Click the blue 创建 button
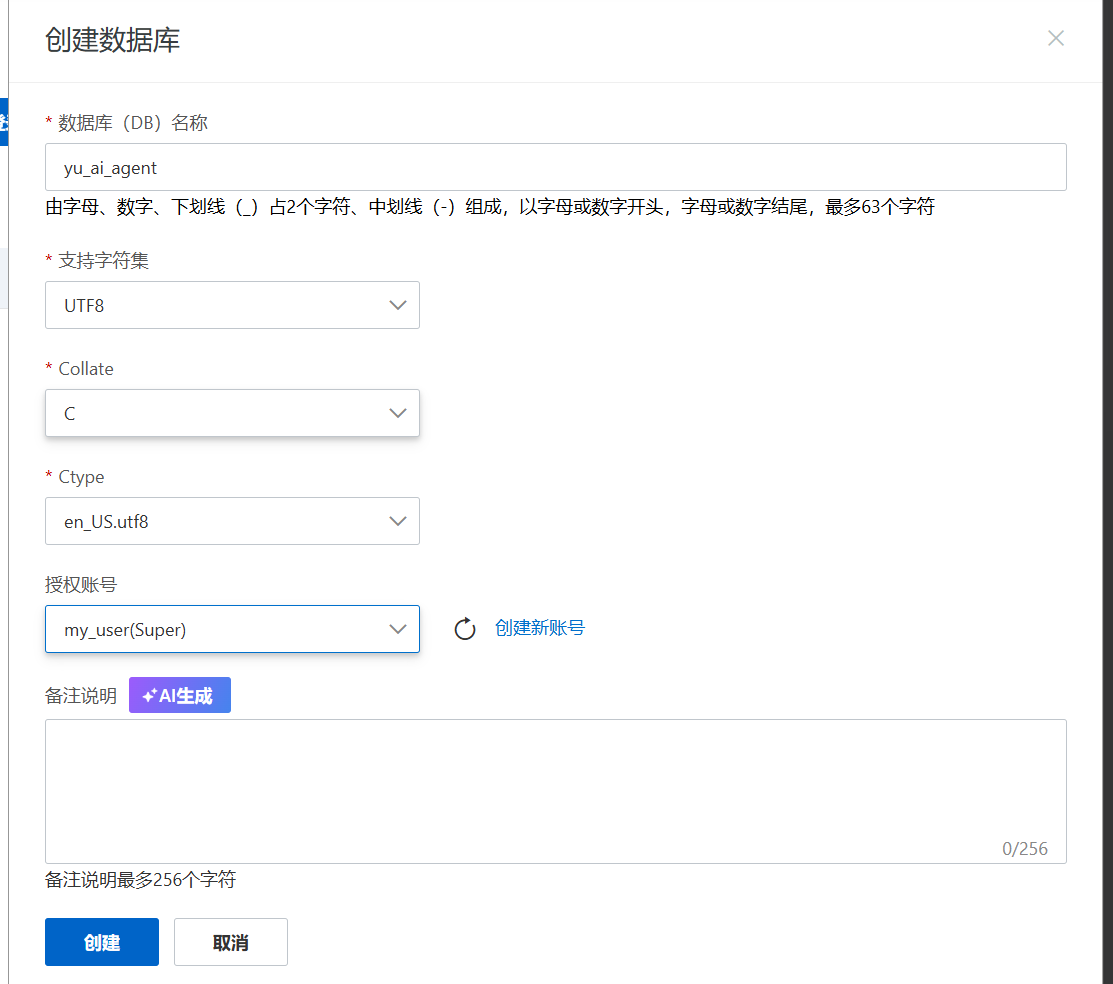The width and height of the screenshot is (1113, 984). coord(102,942)
